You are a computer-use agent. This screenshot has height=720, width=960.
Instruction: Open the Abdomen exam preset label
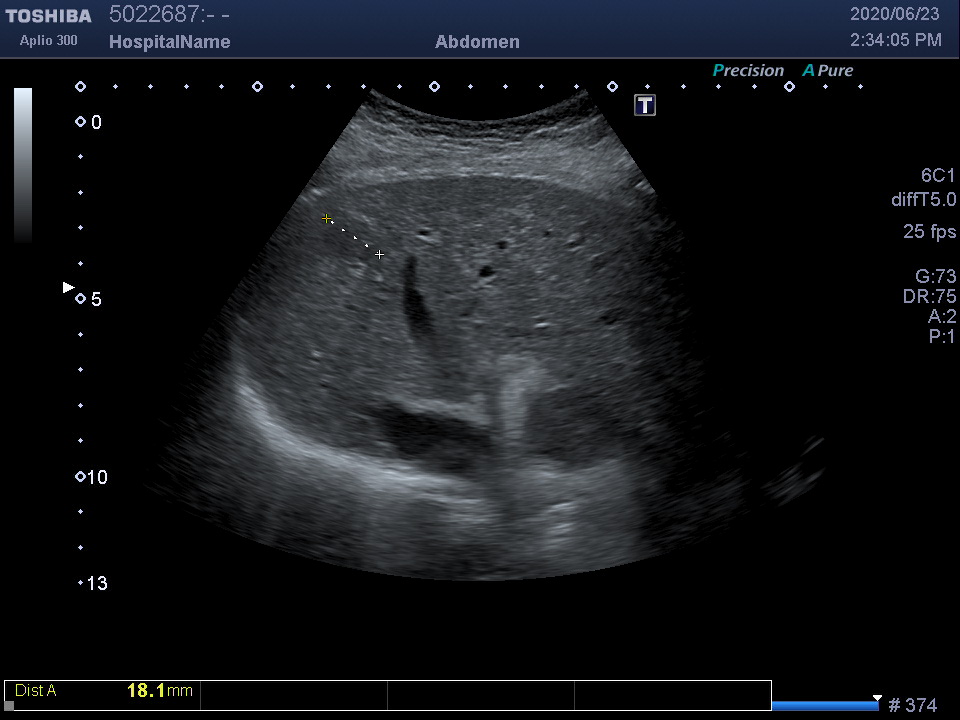[x=477, y=42]
